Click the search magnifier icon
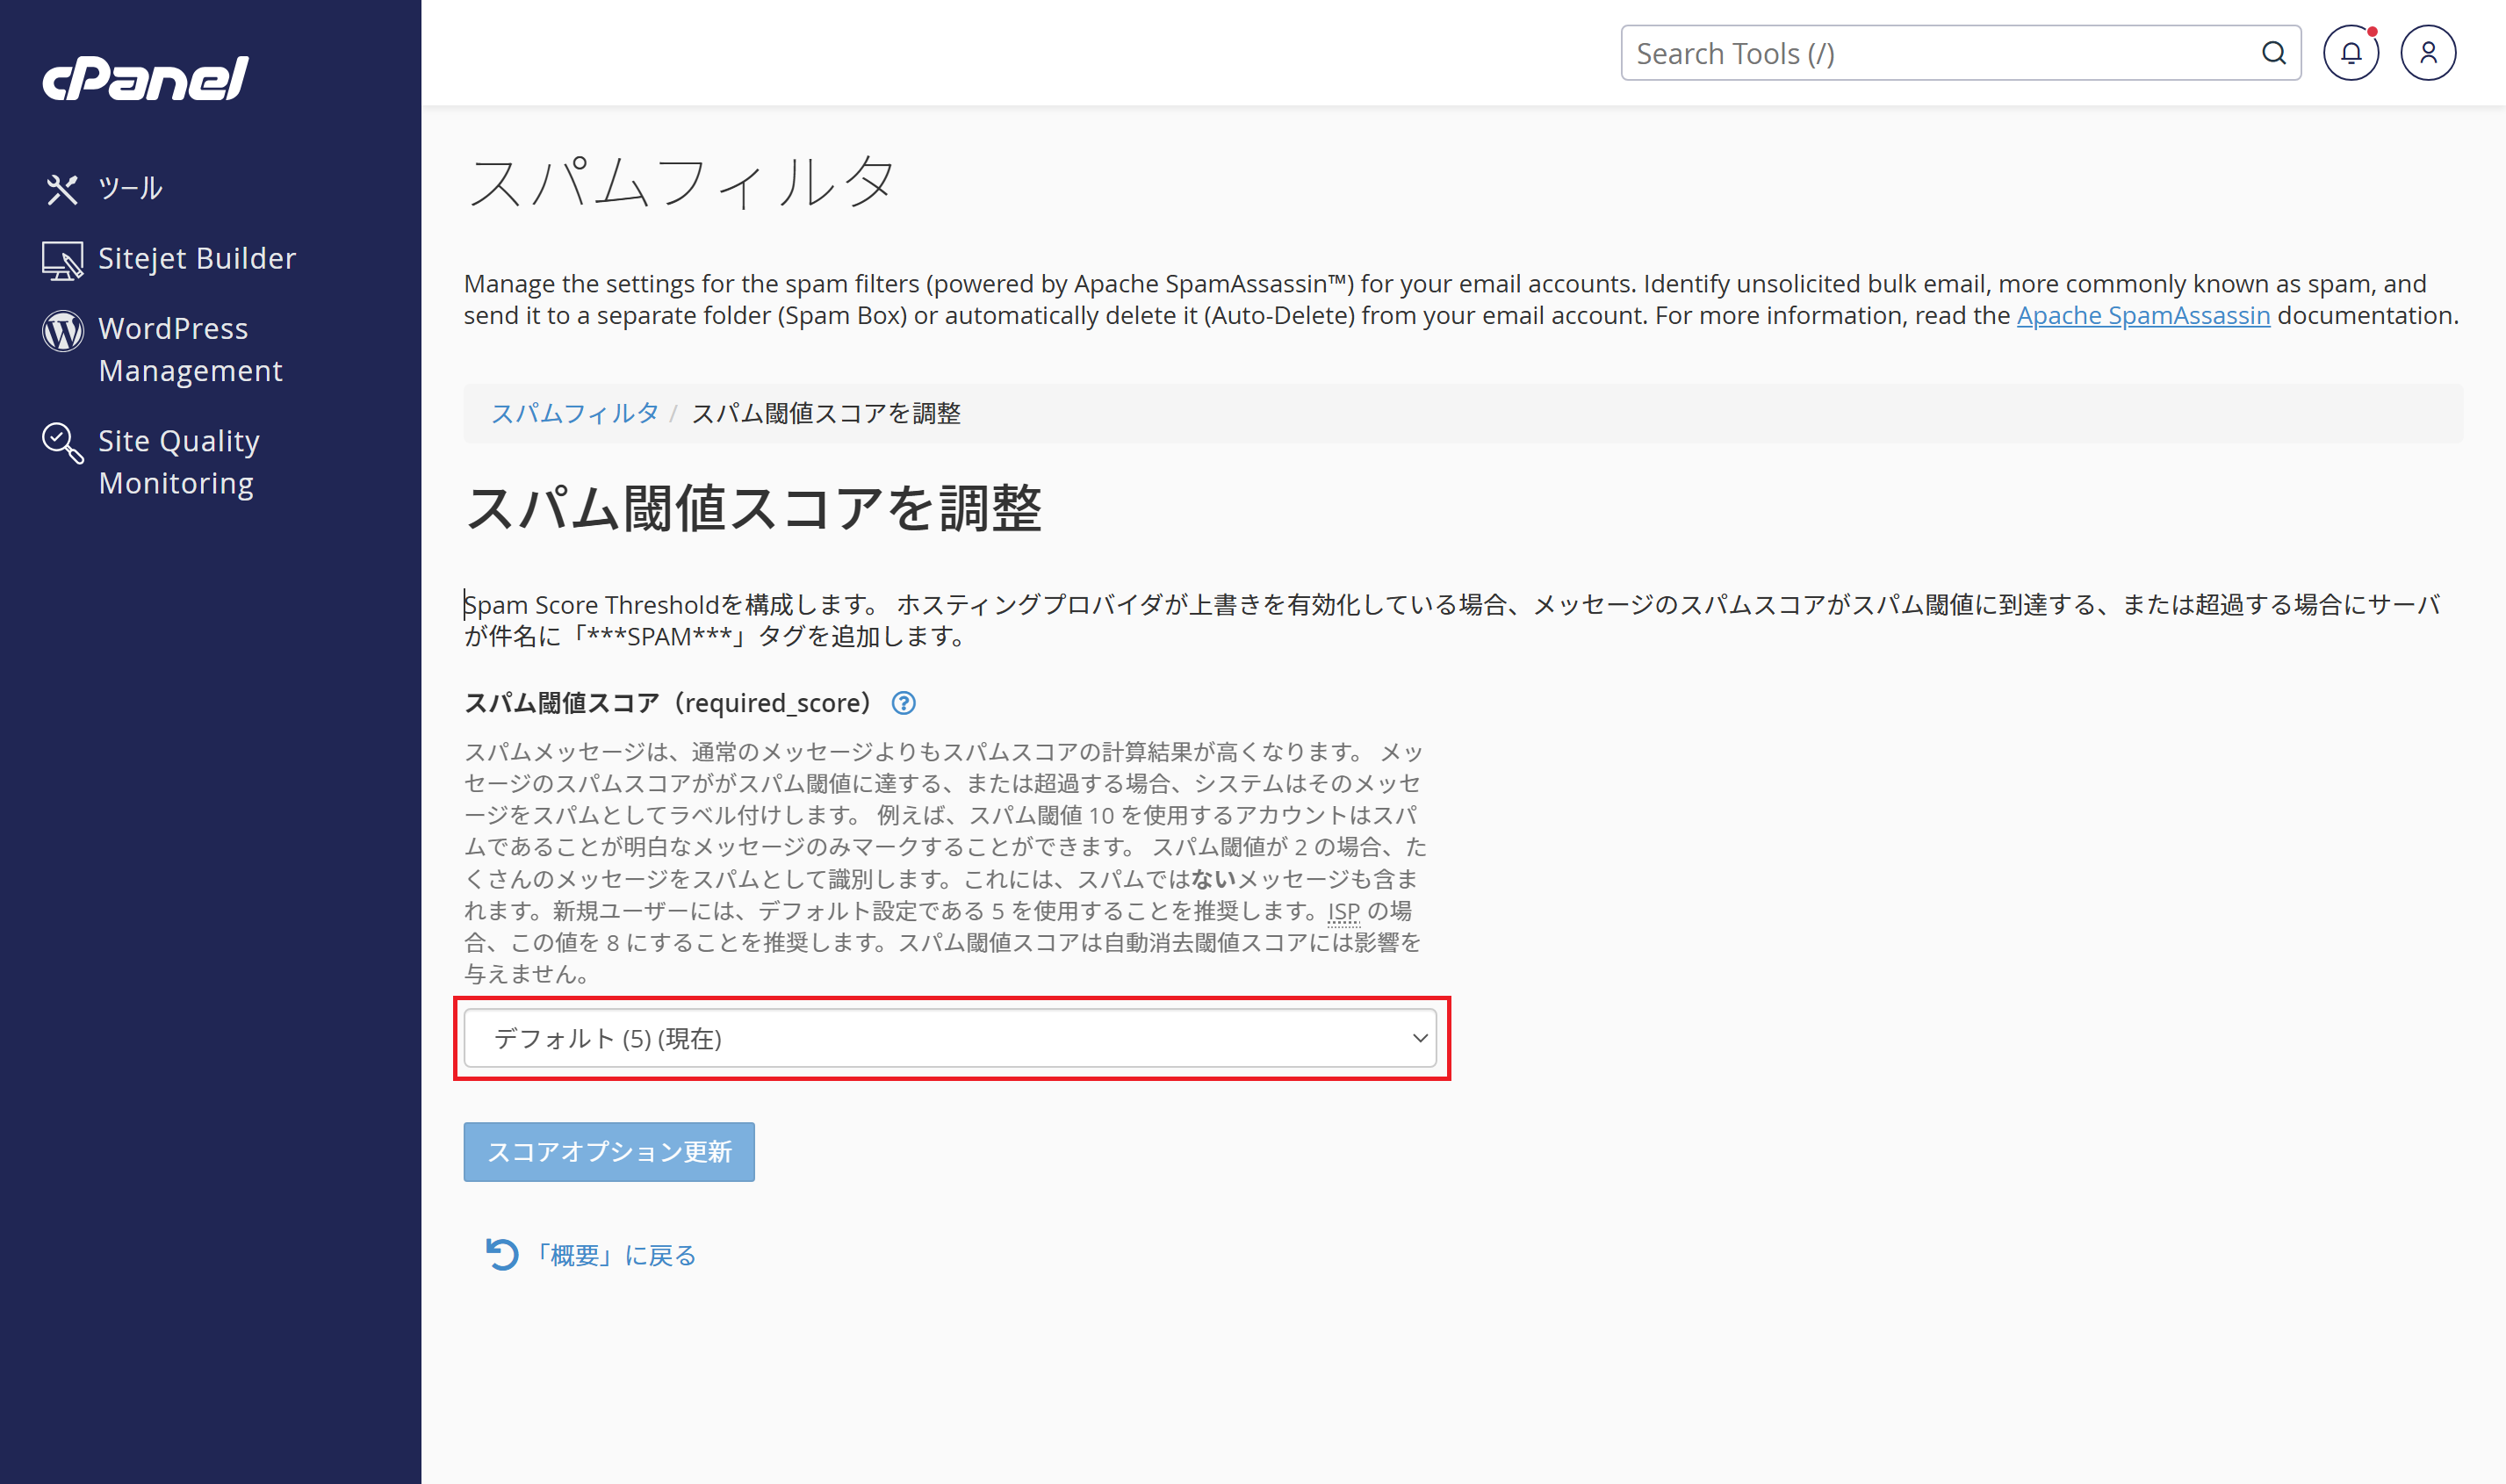This screenshot has width=2506, height=1484. pyautogui.click(x=2273, y=53)
